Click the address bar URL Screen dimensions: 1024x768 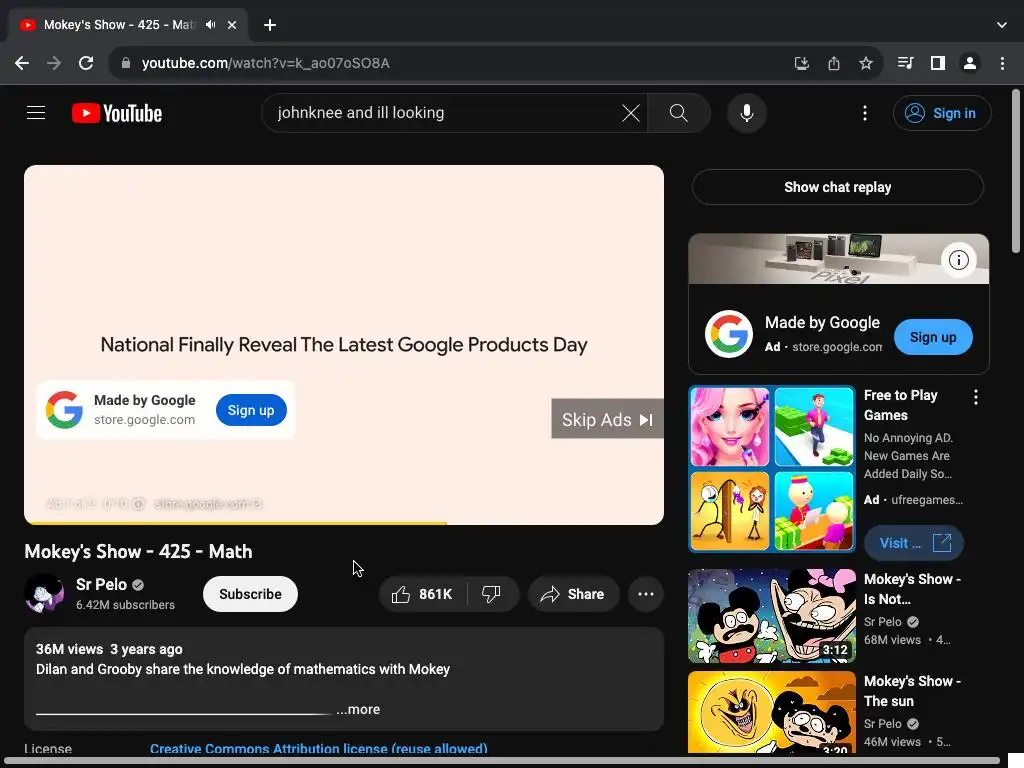point(266,63)
